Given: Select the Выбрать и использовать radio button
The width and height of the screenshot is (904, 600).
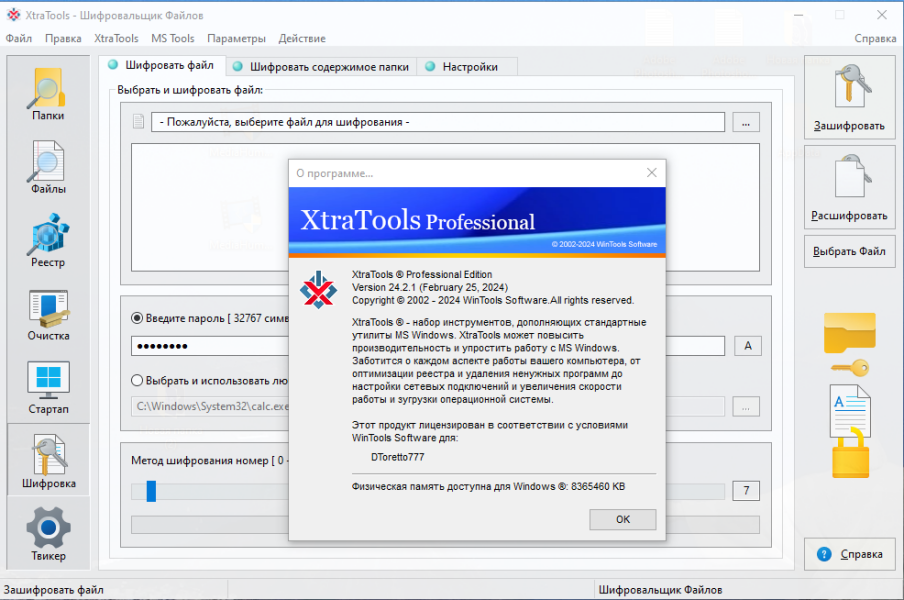Looking at the screenshot, I should point(137,380).
